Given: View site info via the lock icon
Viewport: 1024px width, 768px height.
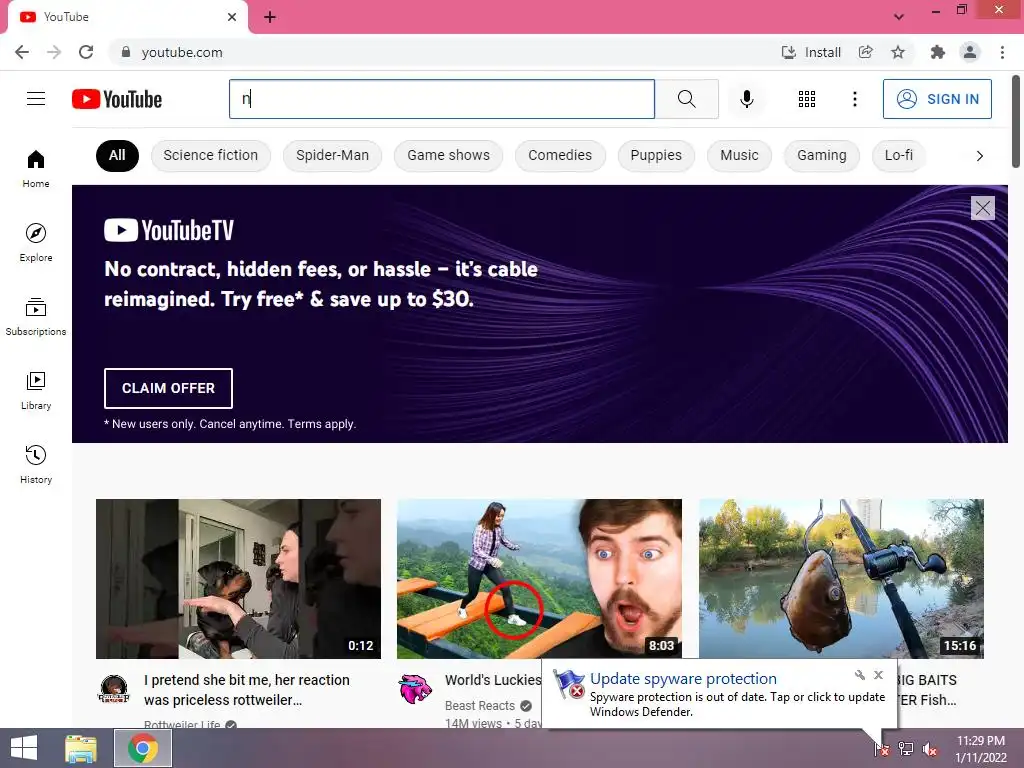Looking at the screenshot, I should point(125,52).
